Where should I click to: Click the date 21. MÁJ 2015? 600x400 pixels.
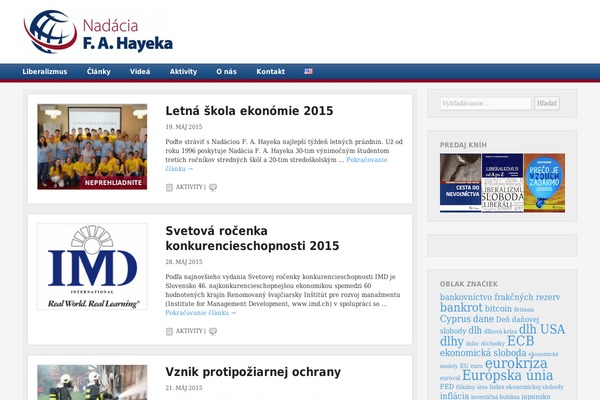(184, 388)
